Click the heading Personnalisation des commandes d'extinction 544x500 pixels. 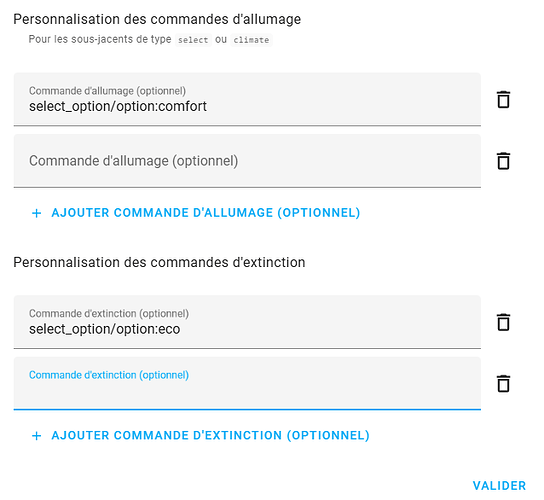pos(159,263)
